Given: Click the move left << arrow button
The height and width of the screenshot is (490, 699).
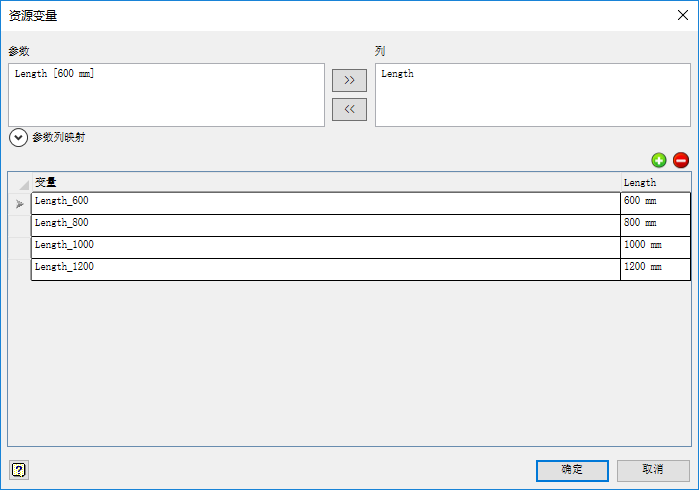Looking at the screenshot, I should point(350,109).
